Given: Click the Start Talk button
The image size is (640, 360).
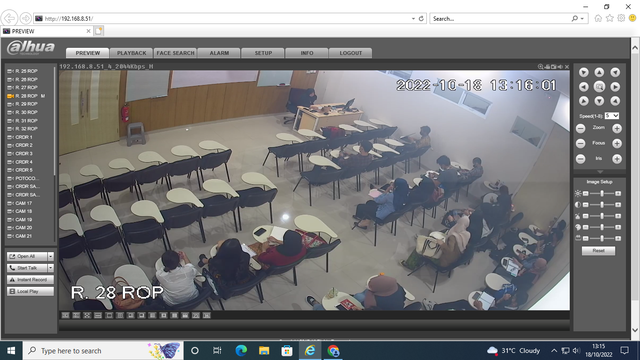Looking at the screenshot, I should click(27, 268).
